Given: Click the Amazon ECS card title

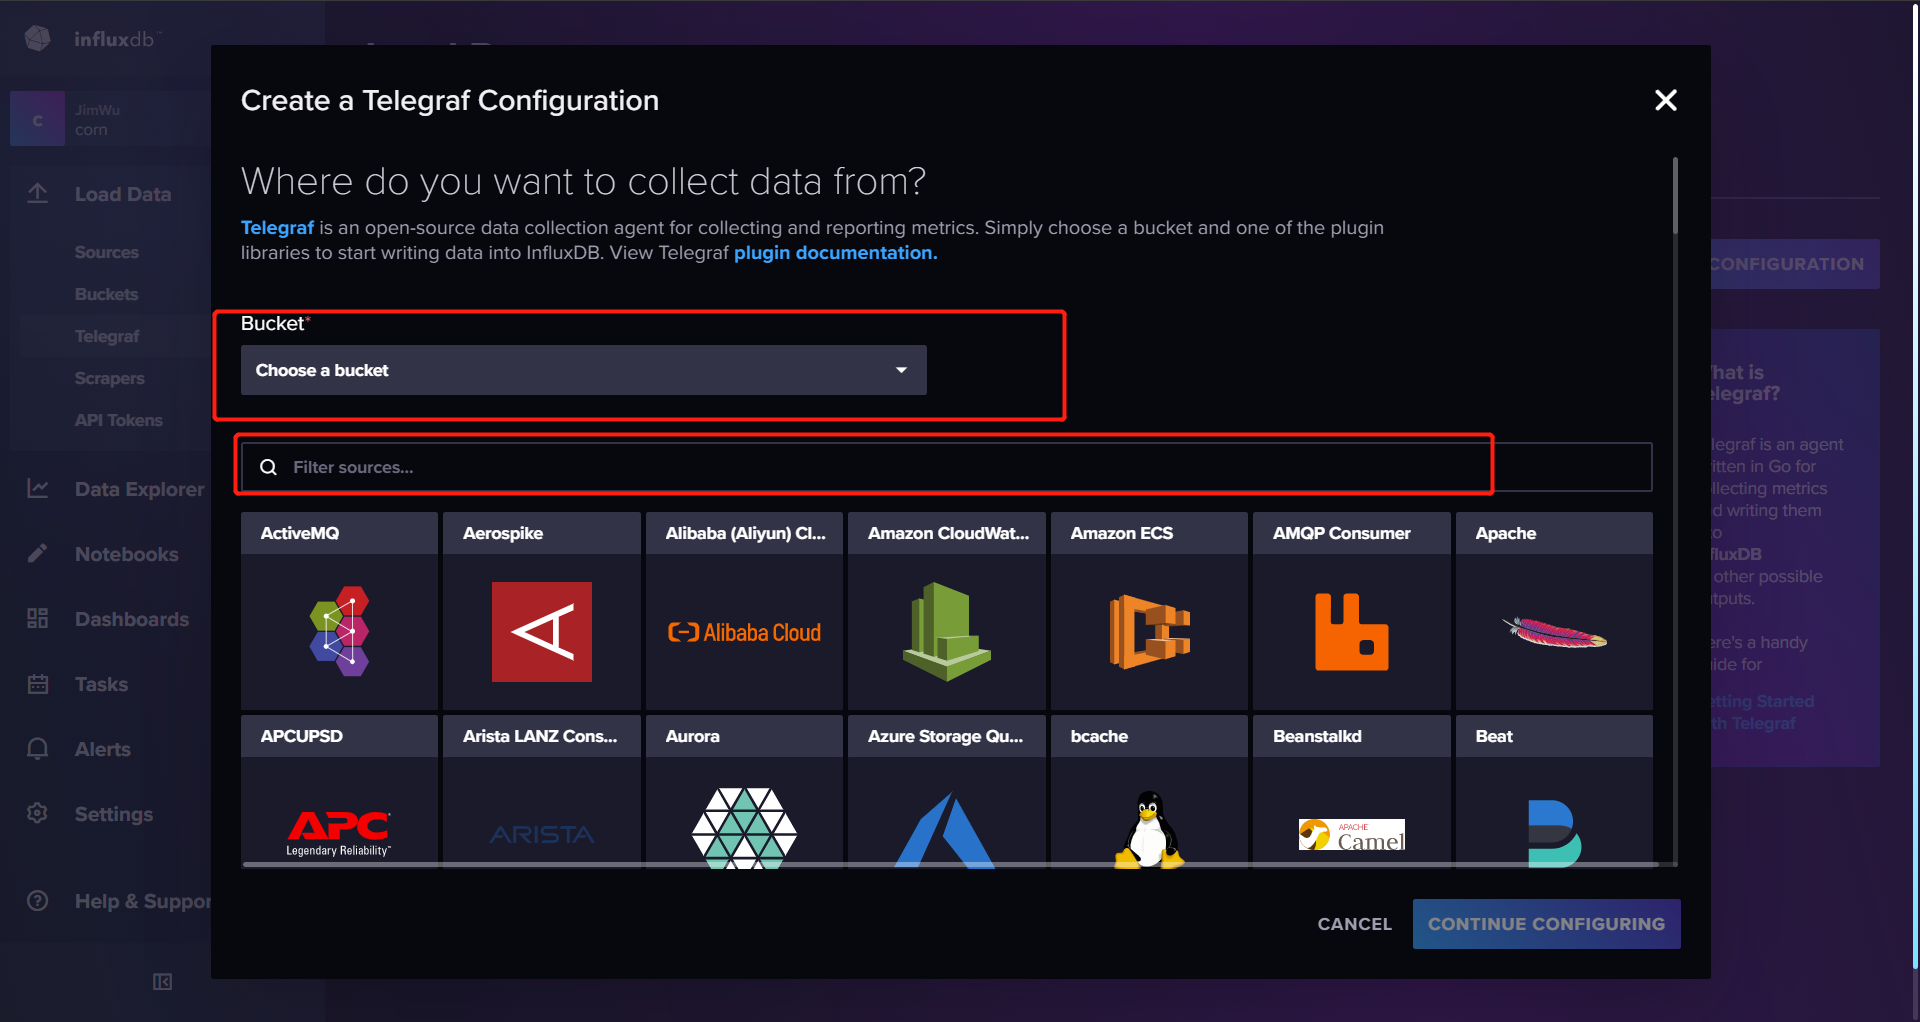Looking at the screenshot, I should point(1122,533).
